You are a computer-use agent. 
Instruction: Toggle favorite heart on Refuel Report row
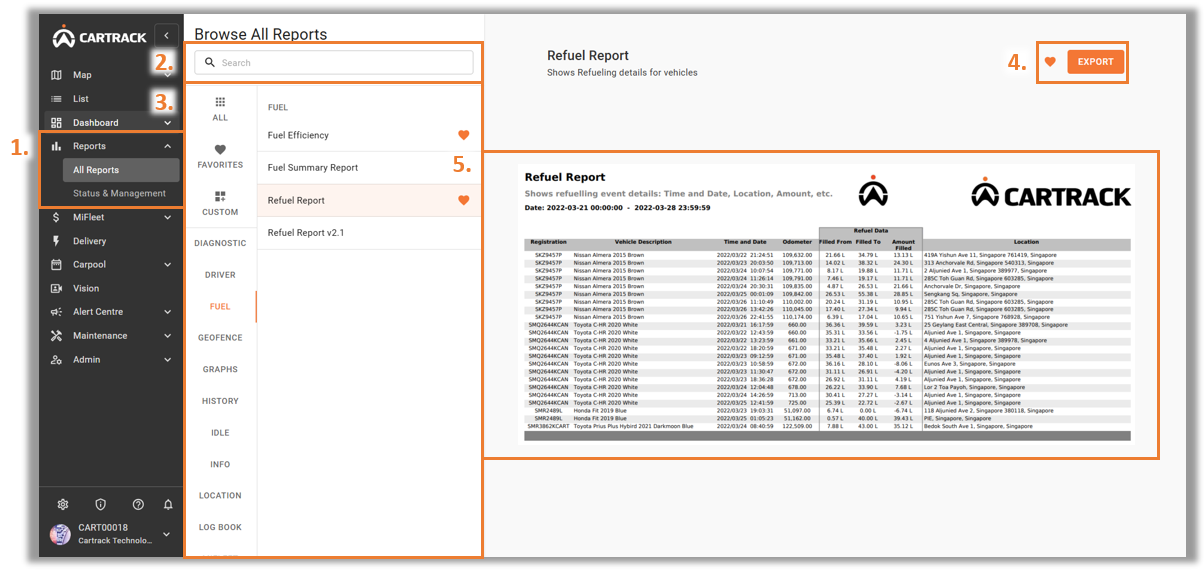point(463,200)
